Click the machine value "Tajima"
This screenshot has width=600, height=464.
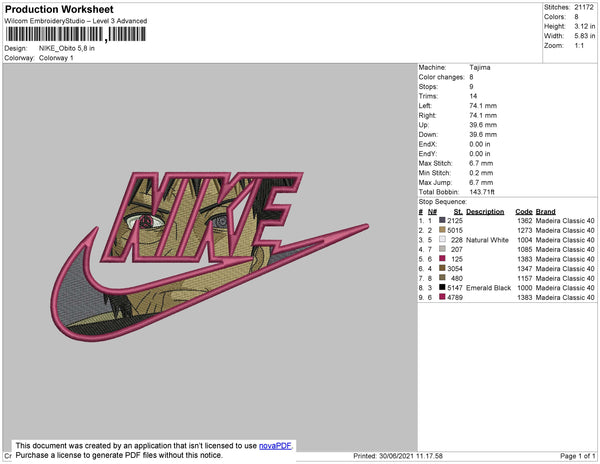coord(480,67)
